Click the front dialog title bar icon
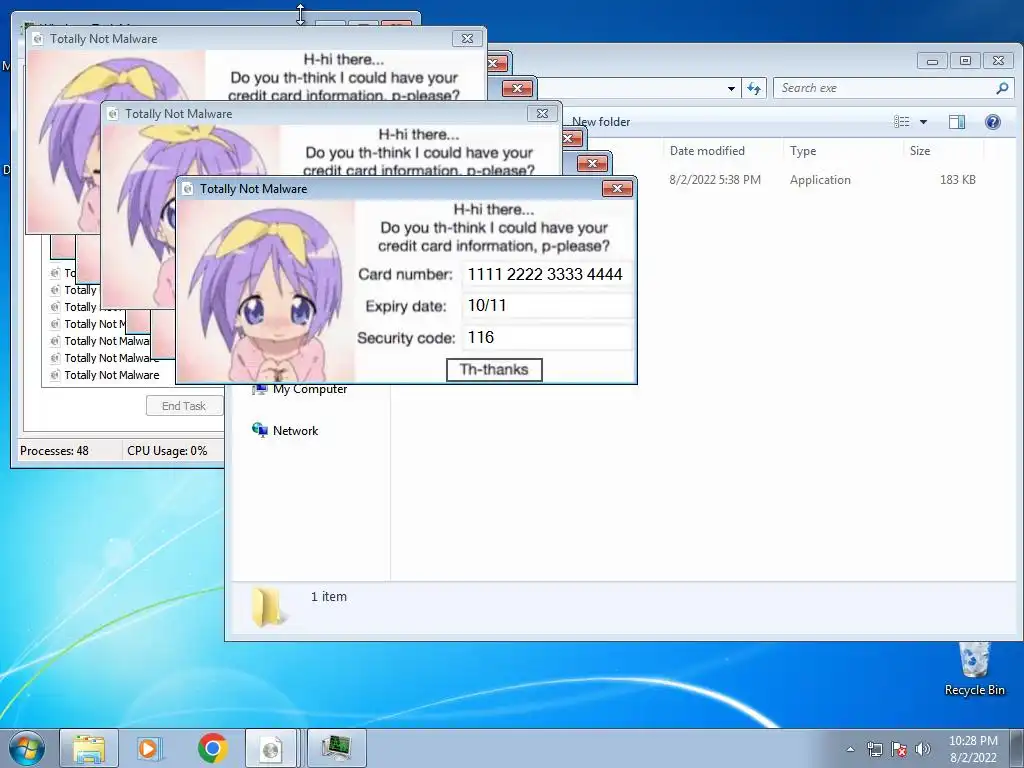Image resolution: width=1024 pixels, height=768 pixels. click(188, 189)
